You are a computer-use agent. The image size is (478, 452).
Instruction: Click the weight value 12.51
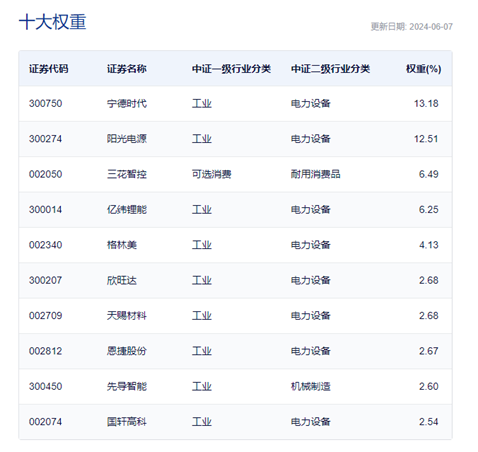point(426,139)
